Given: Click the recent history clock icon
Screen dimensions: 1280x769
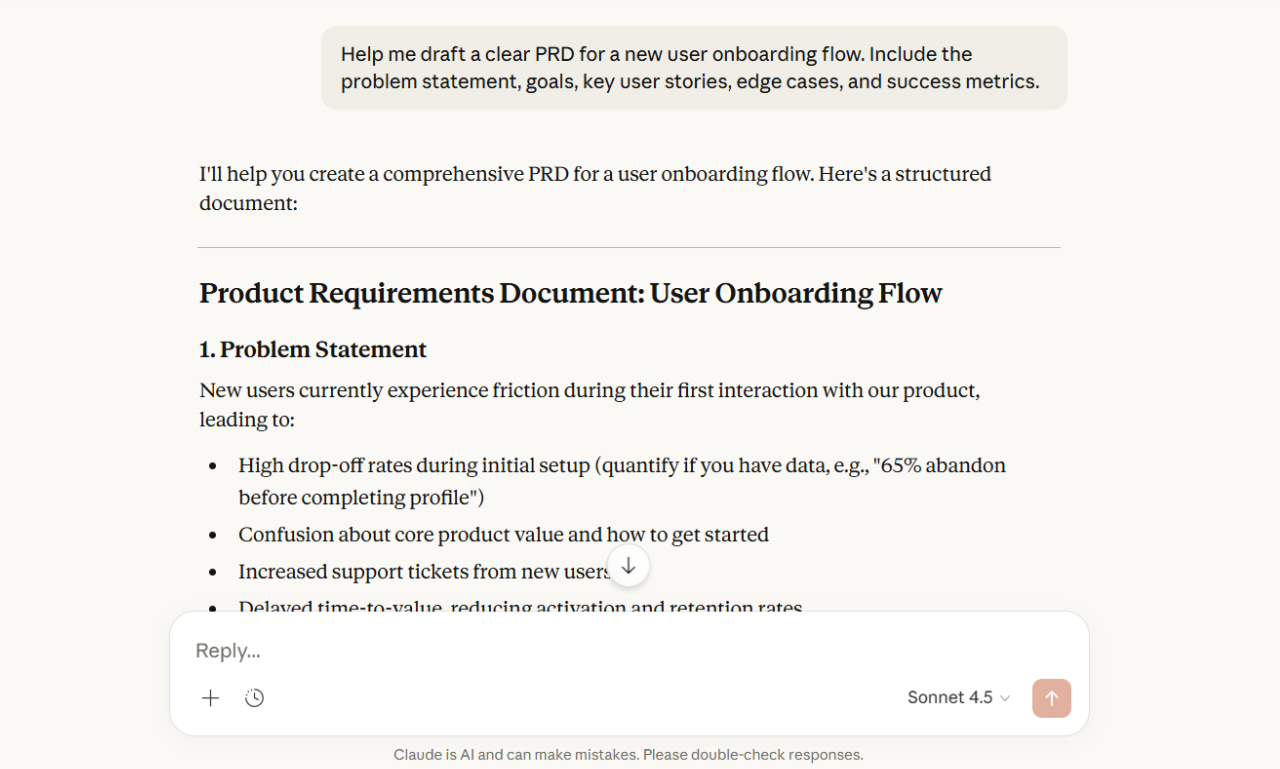Looking at the screenshot, I should 254,697.
